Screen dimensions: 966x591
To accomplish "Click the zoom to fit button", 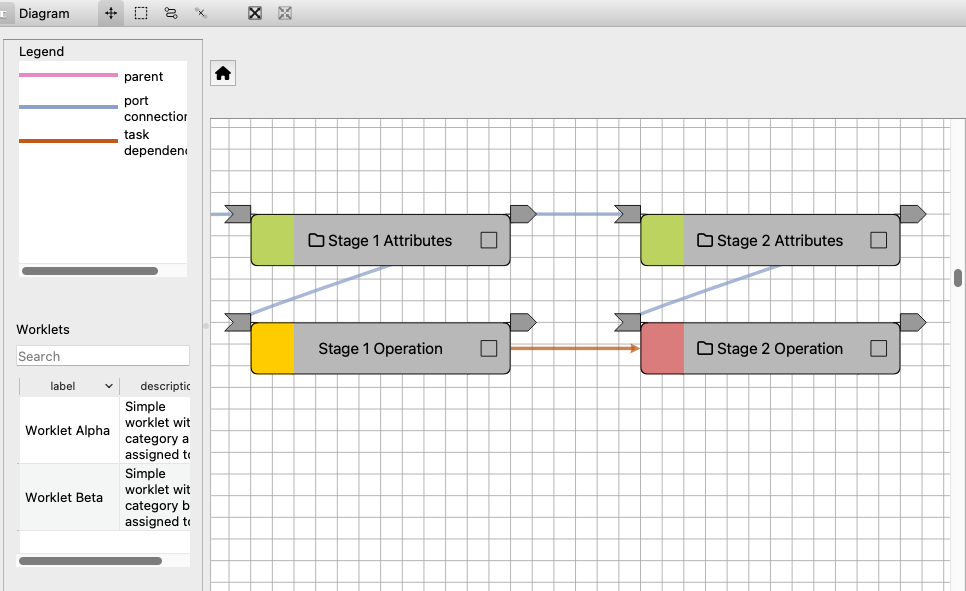I will tap(255, 13).
